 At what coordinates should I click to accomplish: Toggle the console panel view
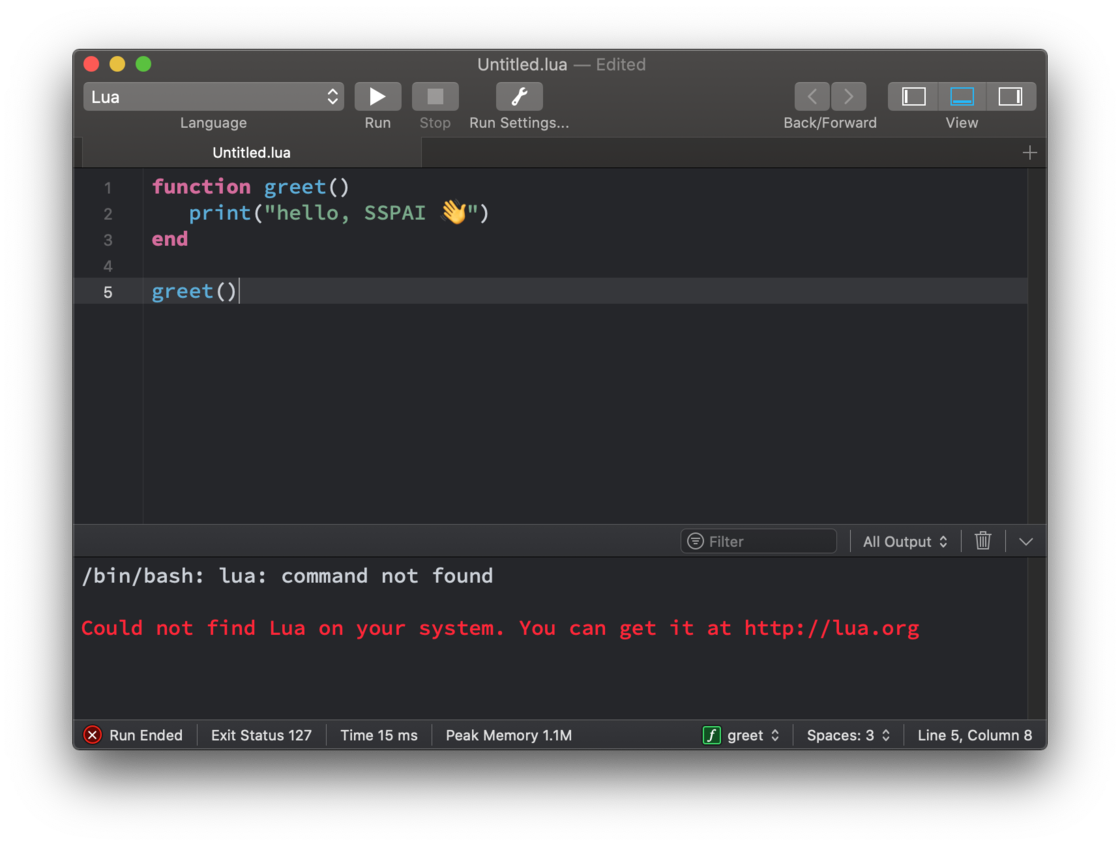961,96
